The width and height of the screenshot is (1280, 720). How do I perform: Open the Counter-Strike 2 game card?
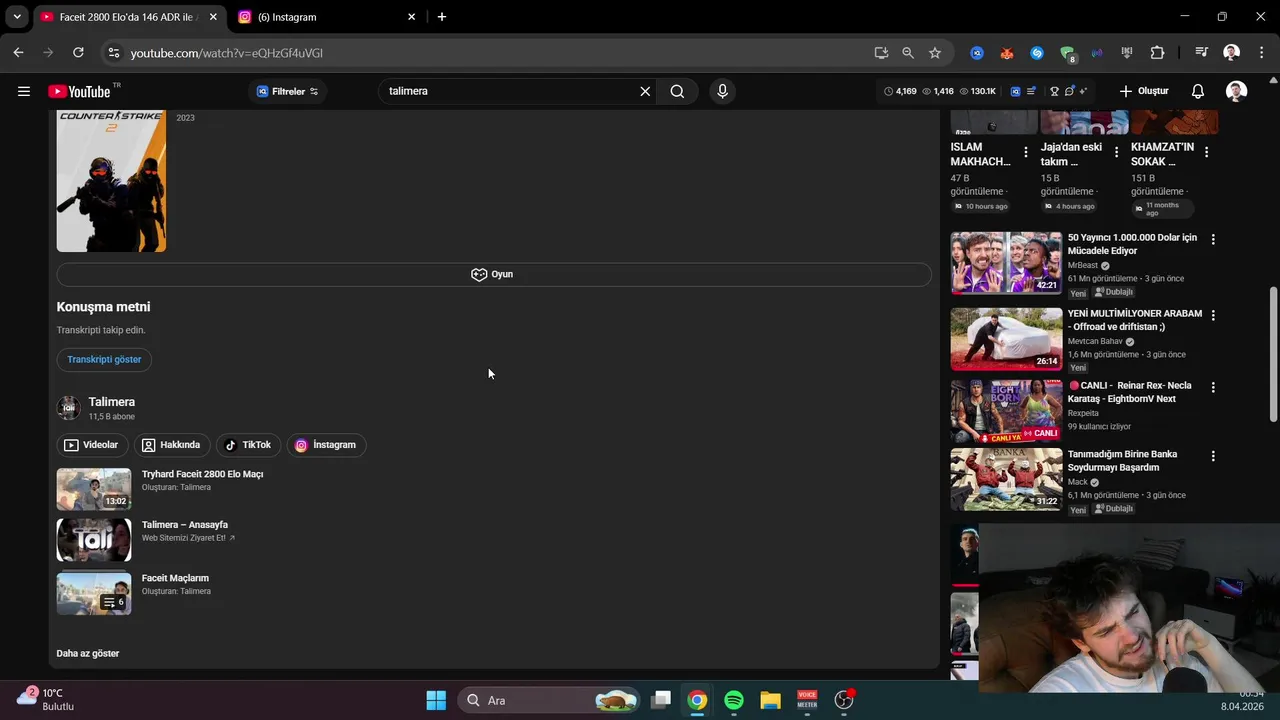click(111, 181)
